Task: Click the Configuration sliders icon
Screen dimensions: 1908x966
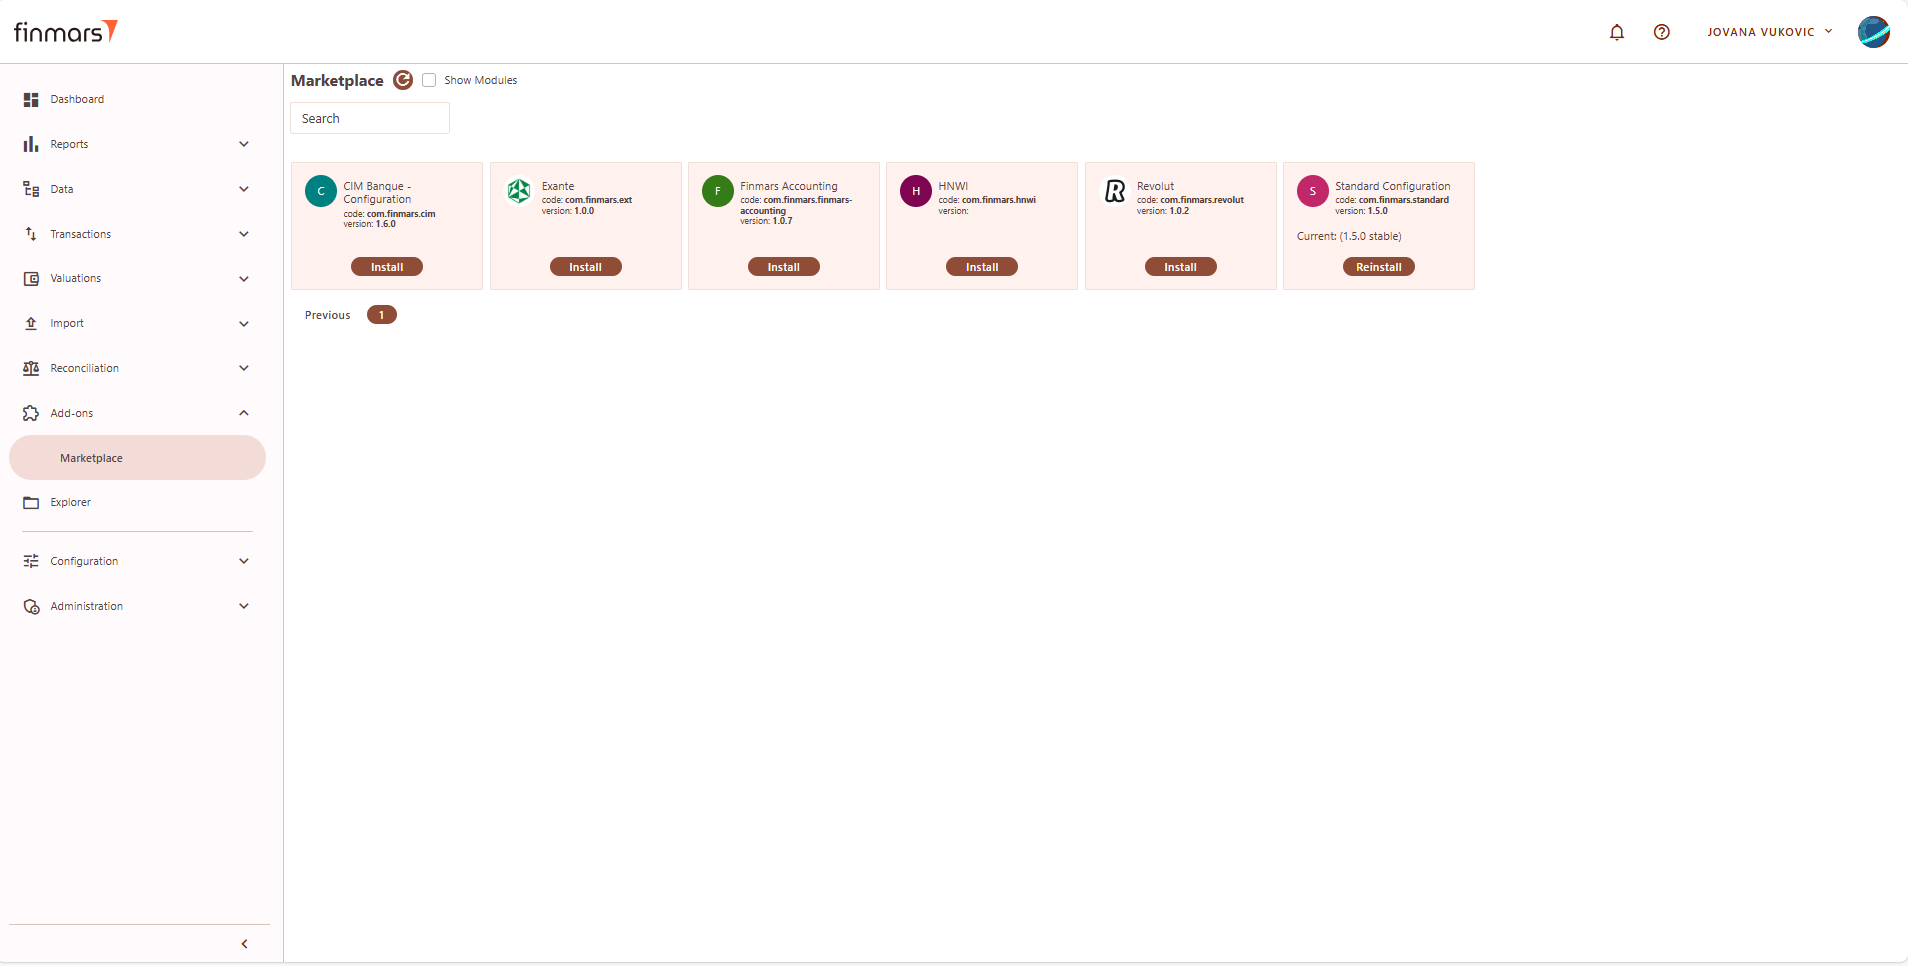Action: [x=31, y=561]
